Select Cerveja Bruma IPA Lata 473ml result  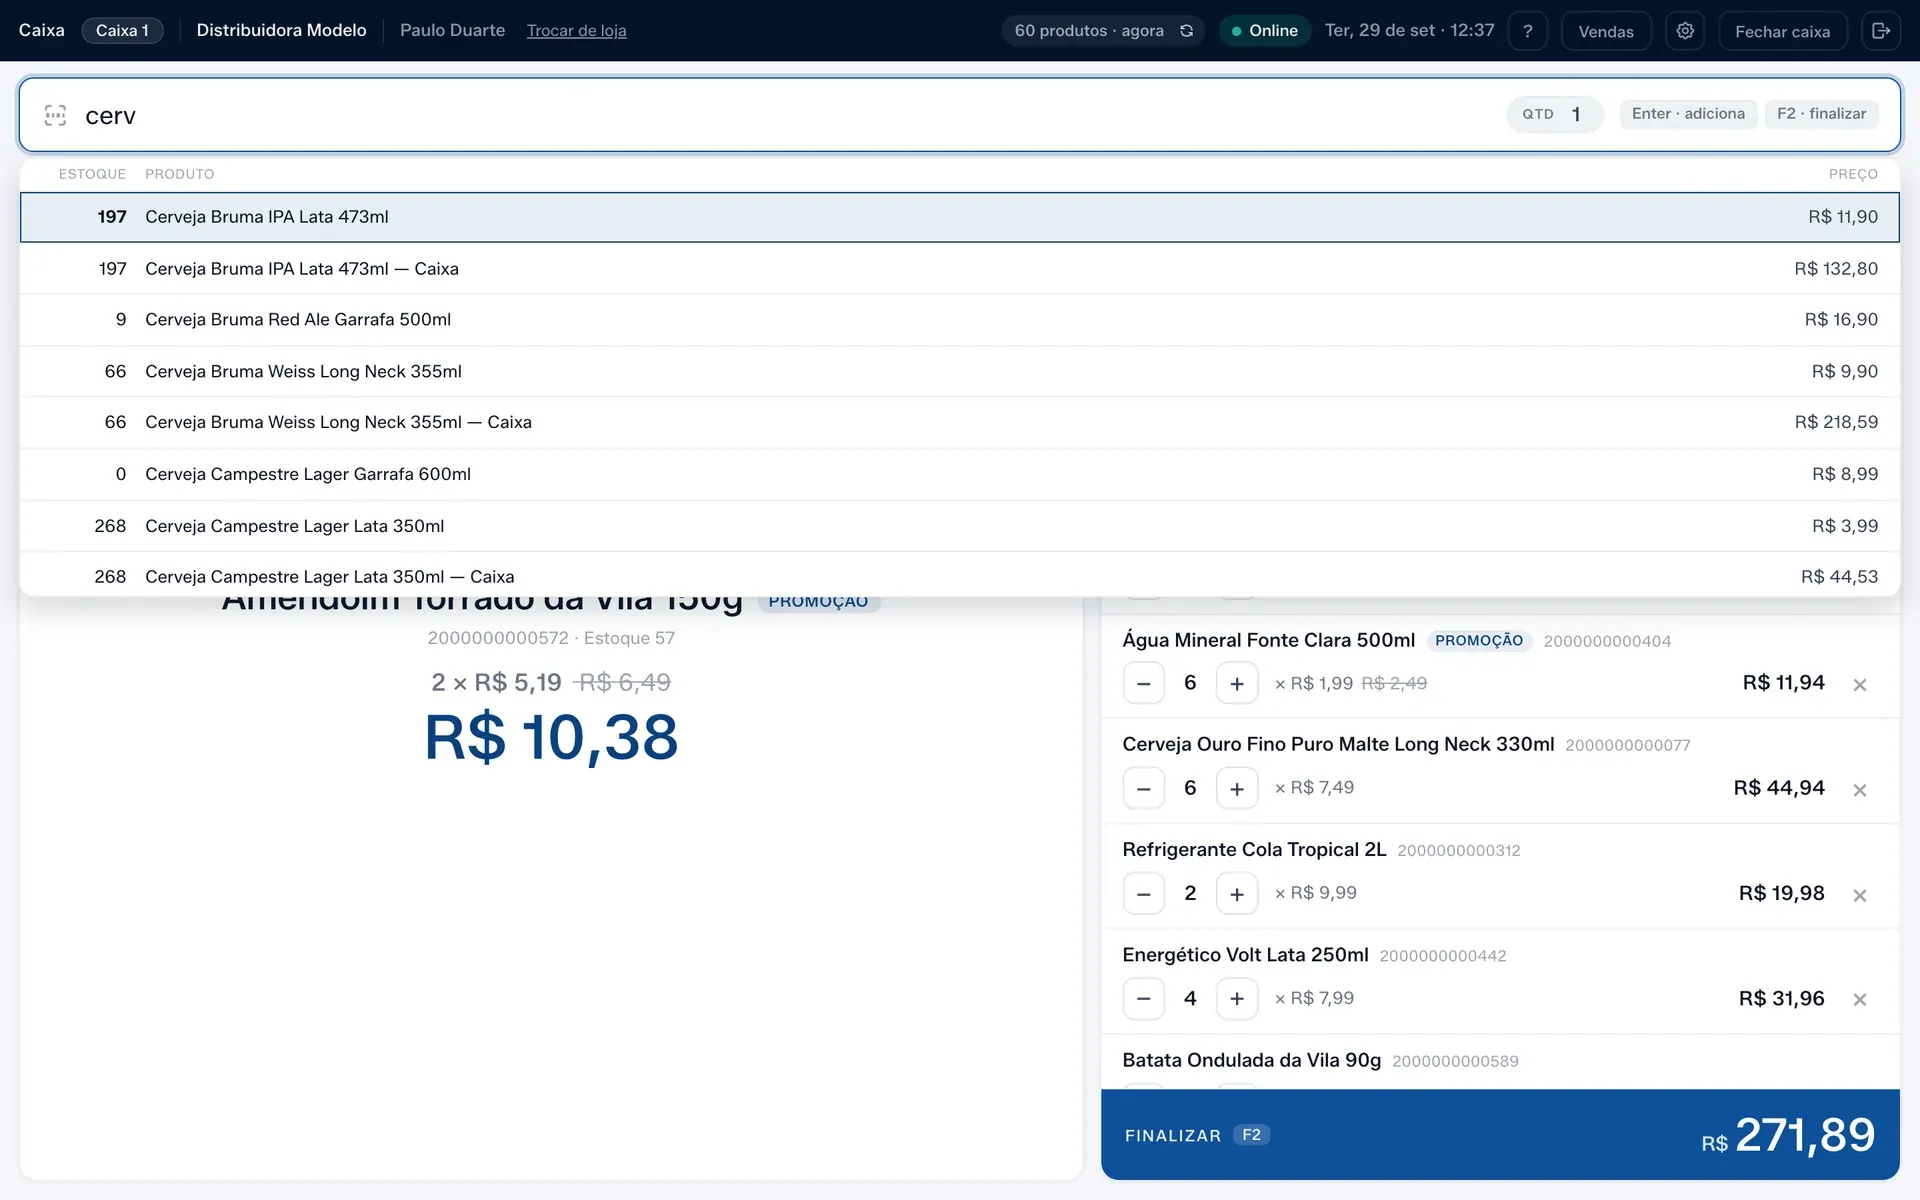960,217
